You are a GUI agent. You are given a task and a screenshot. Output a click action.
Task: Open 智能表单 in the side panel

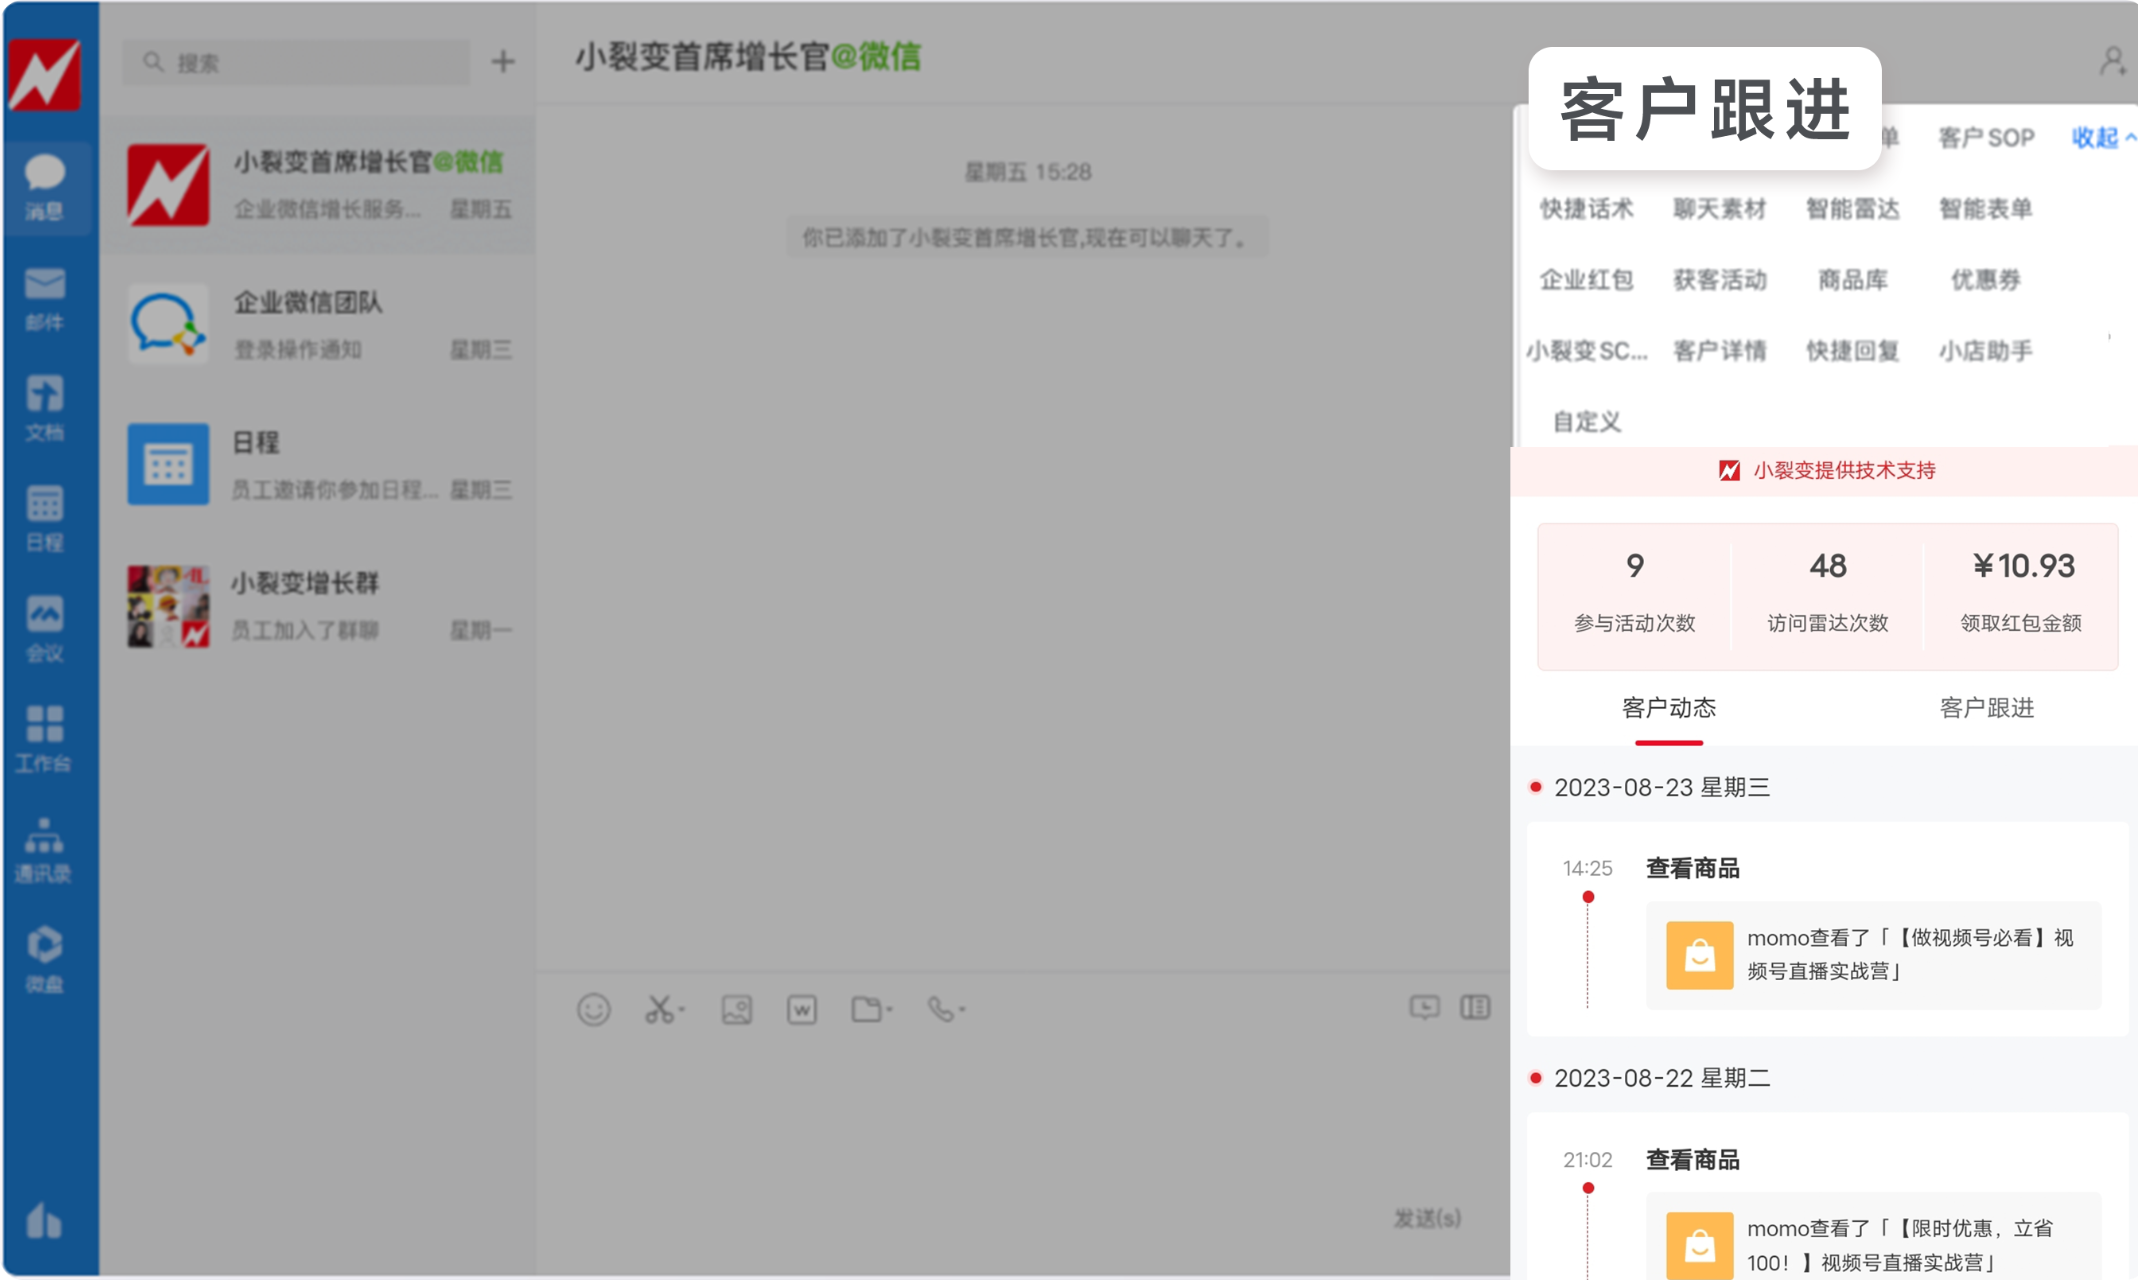point(1985,209)
